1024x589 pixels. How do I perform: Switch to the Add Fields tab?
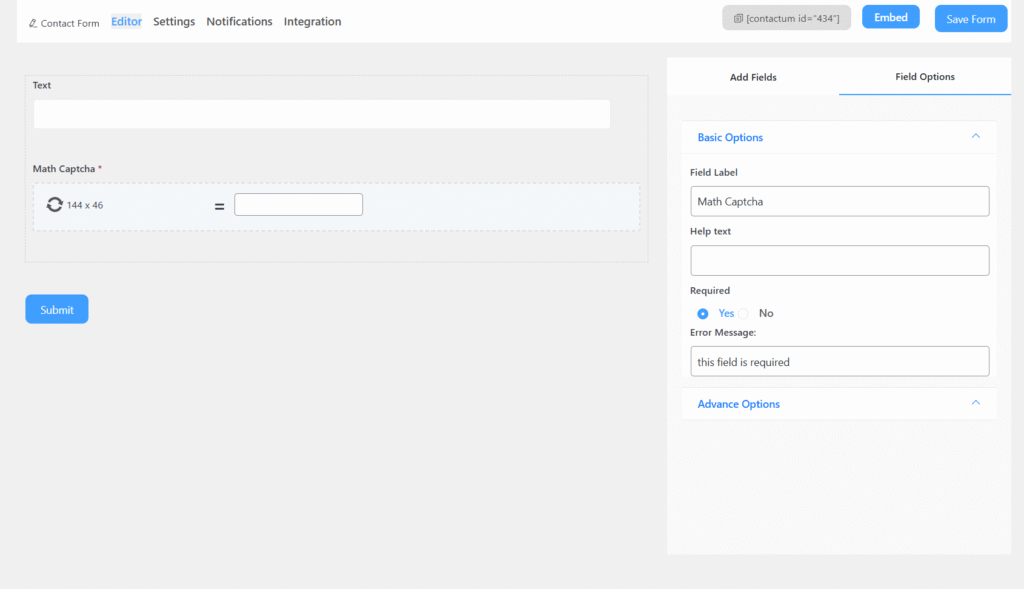[753, 77]
